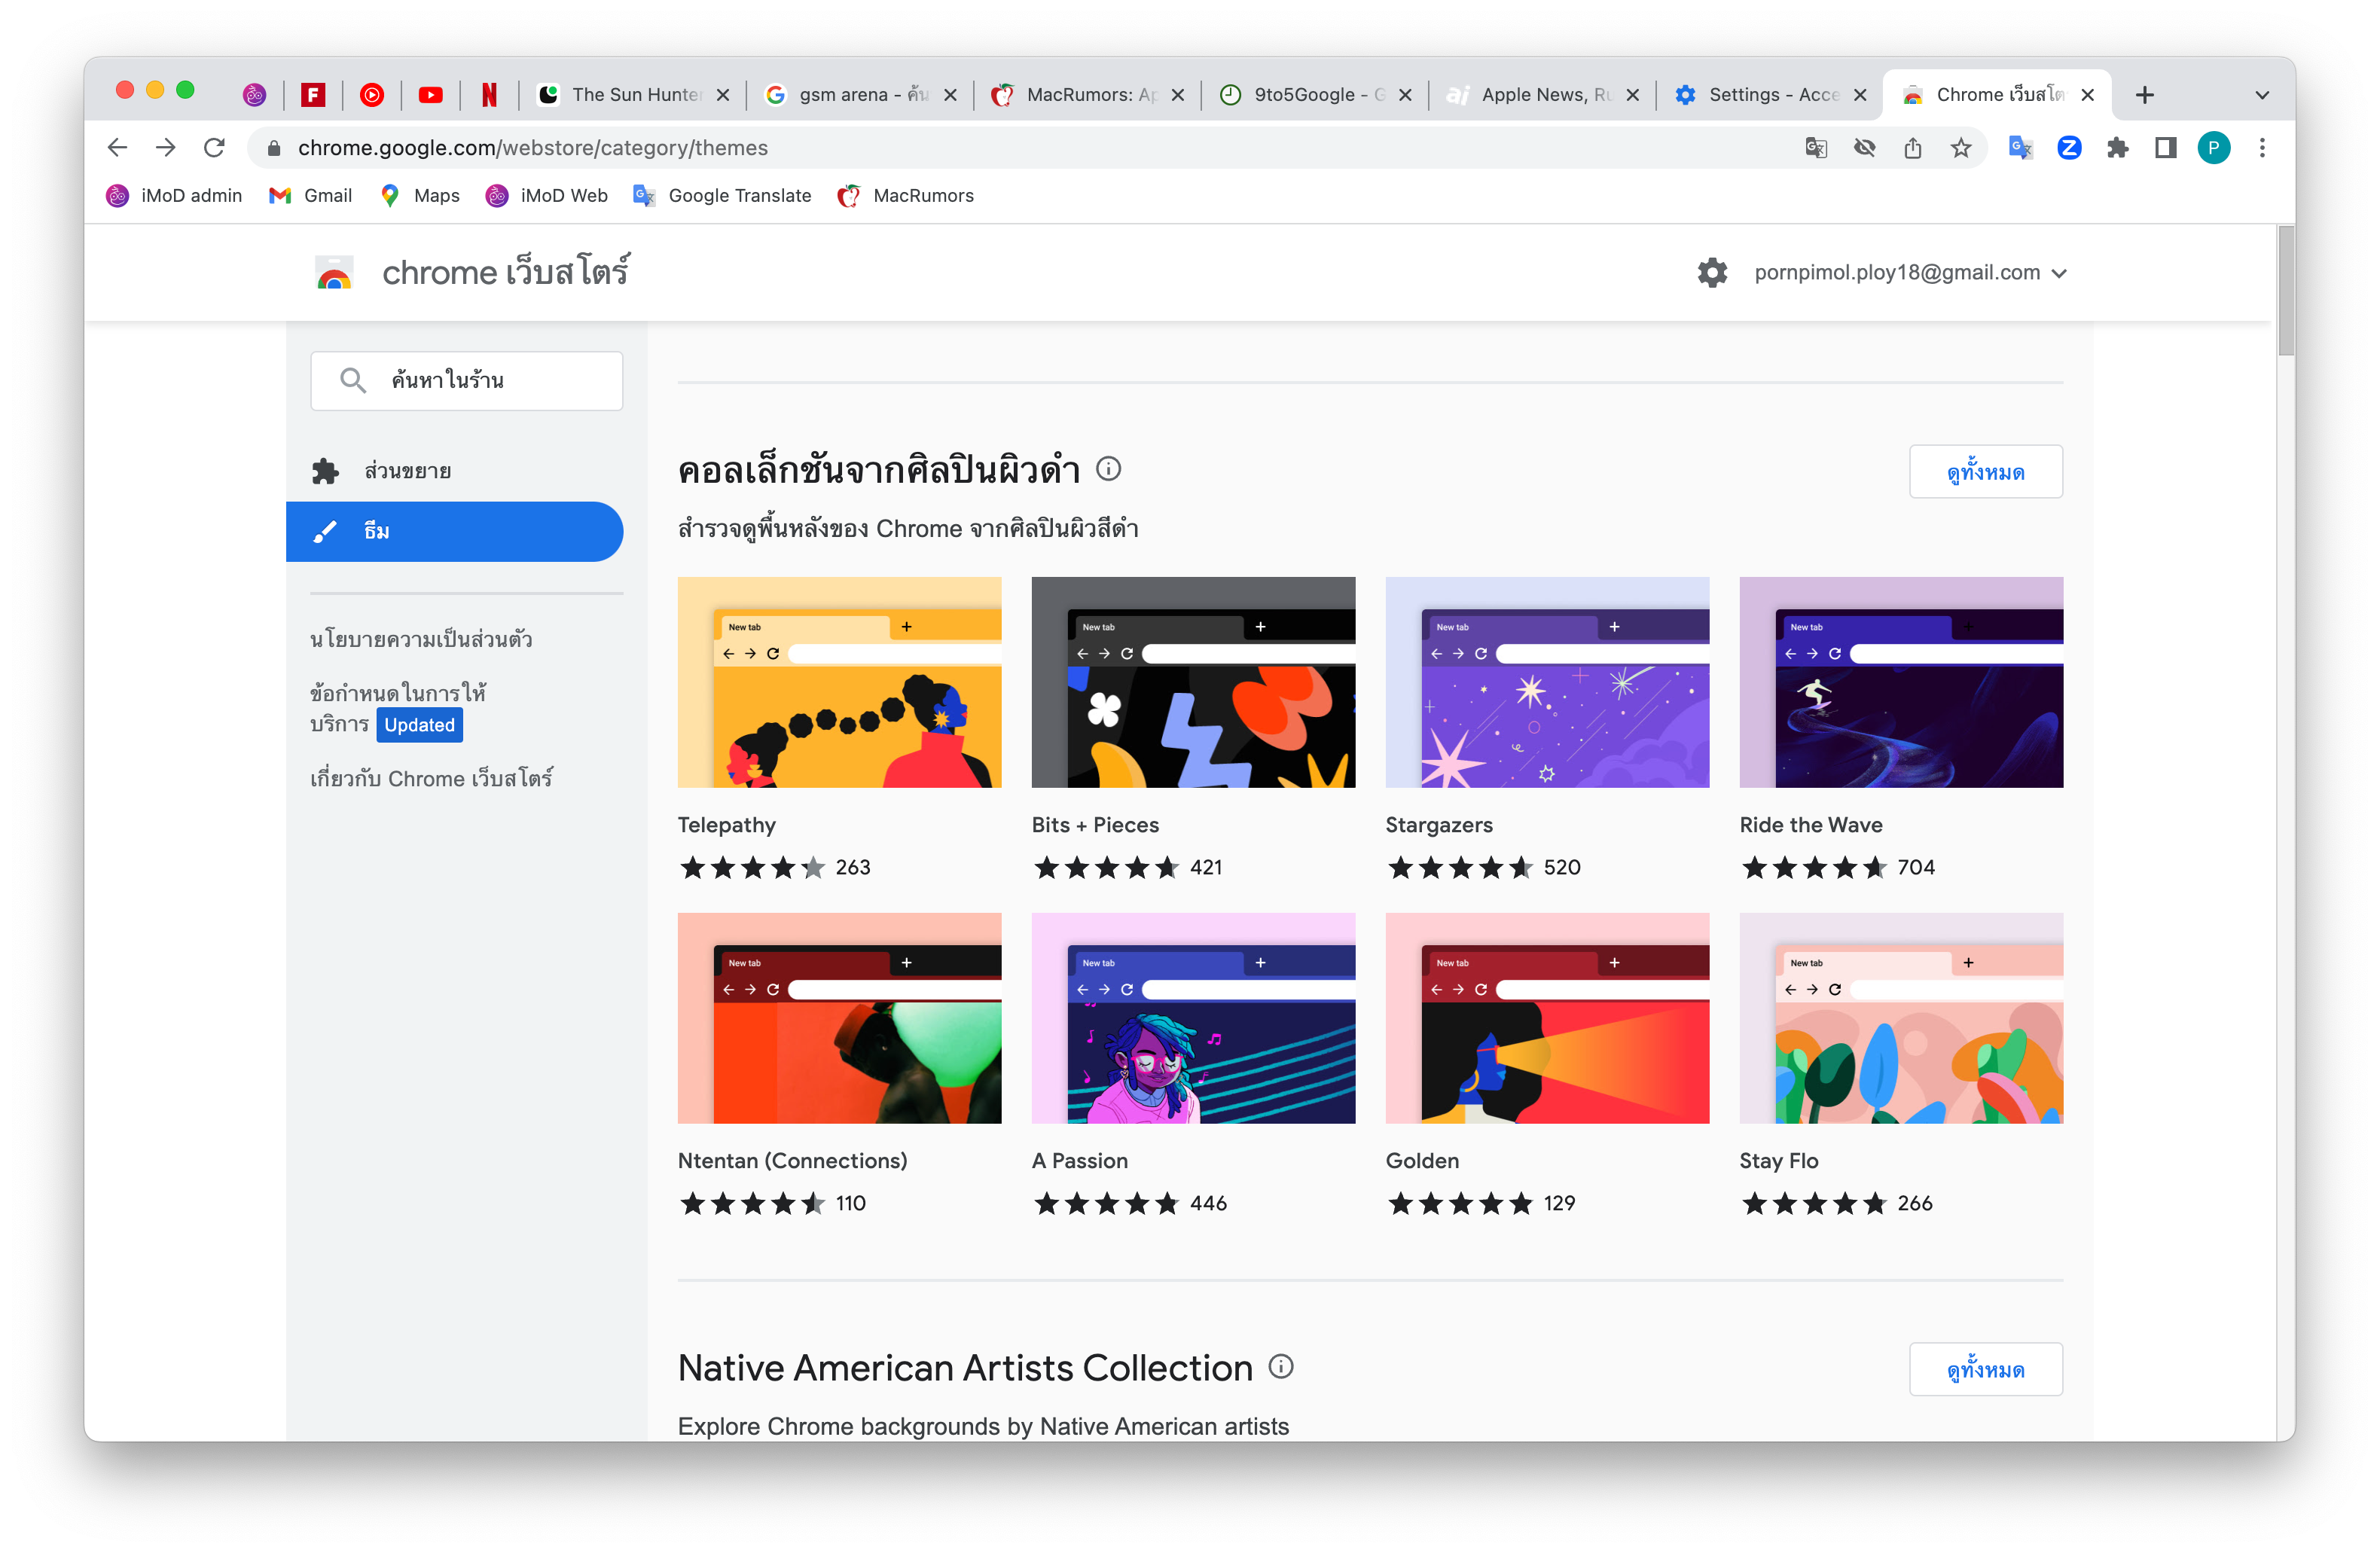Click the eye-slash tracking protection icon
Viewport: 2380px width, 1553px height.
click(1864, 148)
